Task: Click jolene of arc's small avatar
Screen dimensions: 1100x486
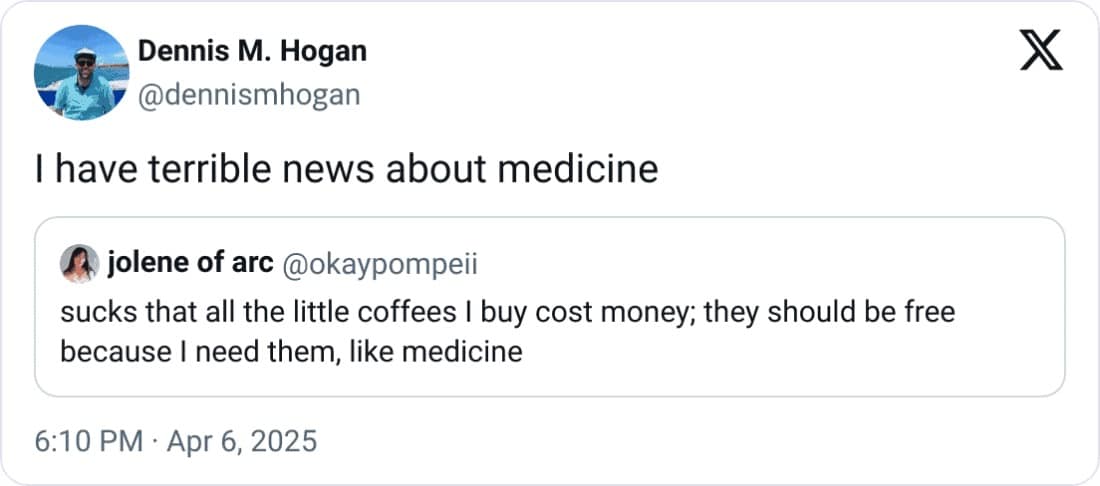Action: (x=79, y=264)
